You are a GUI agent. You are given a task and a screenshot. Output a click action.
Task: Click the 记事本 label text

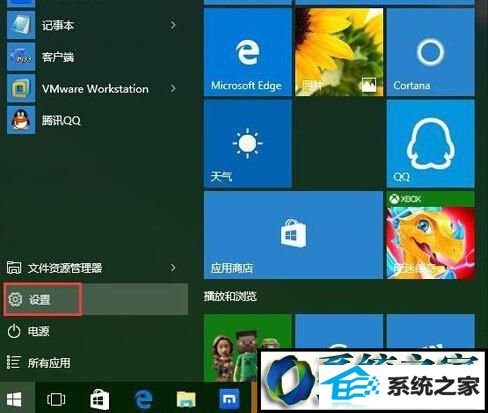click(58, 25)
